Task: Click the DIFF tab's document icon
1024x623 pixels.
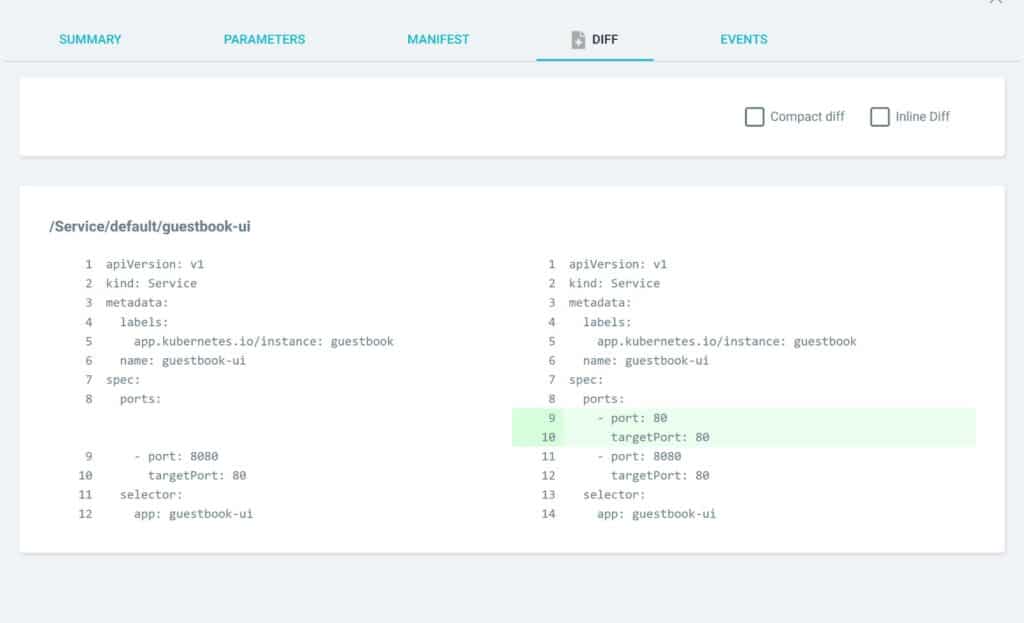Action: click(x=575, y=39)
